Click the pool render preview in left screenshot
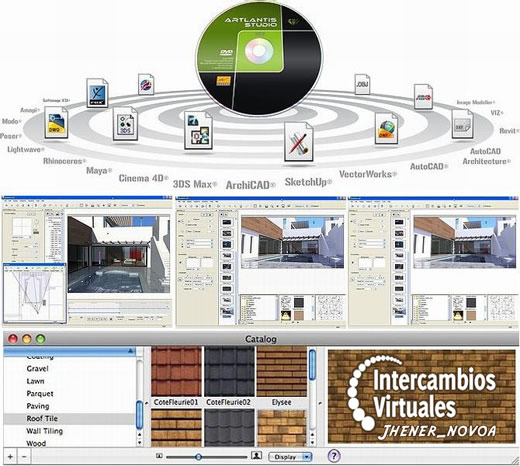Viewport: 520px width, 466px height. point(119,254)
